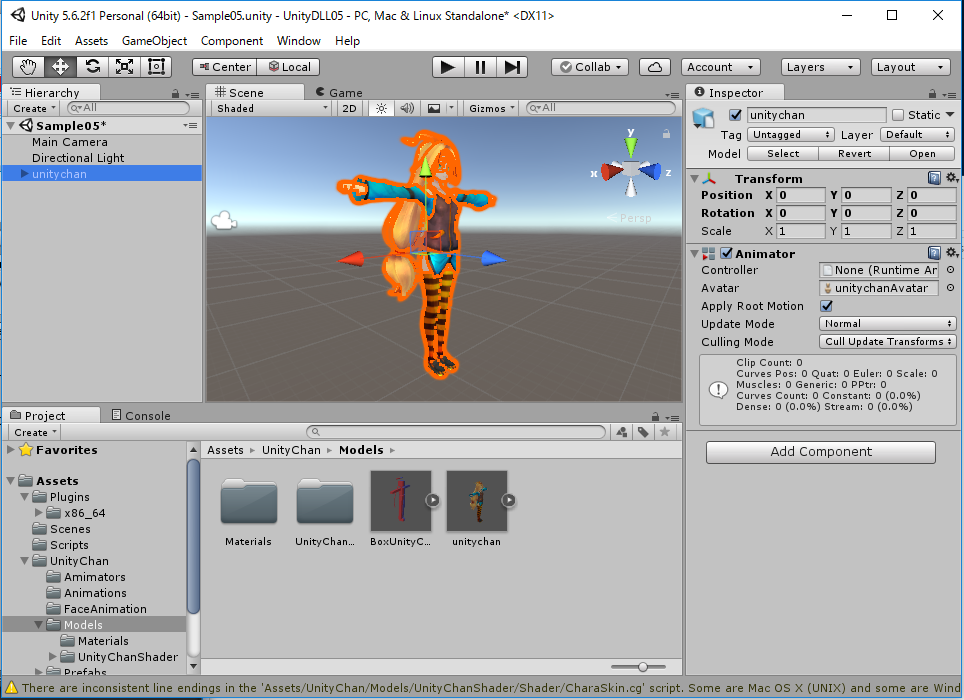
Task: Open the GameObject menu
Action: 154,41
